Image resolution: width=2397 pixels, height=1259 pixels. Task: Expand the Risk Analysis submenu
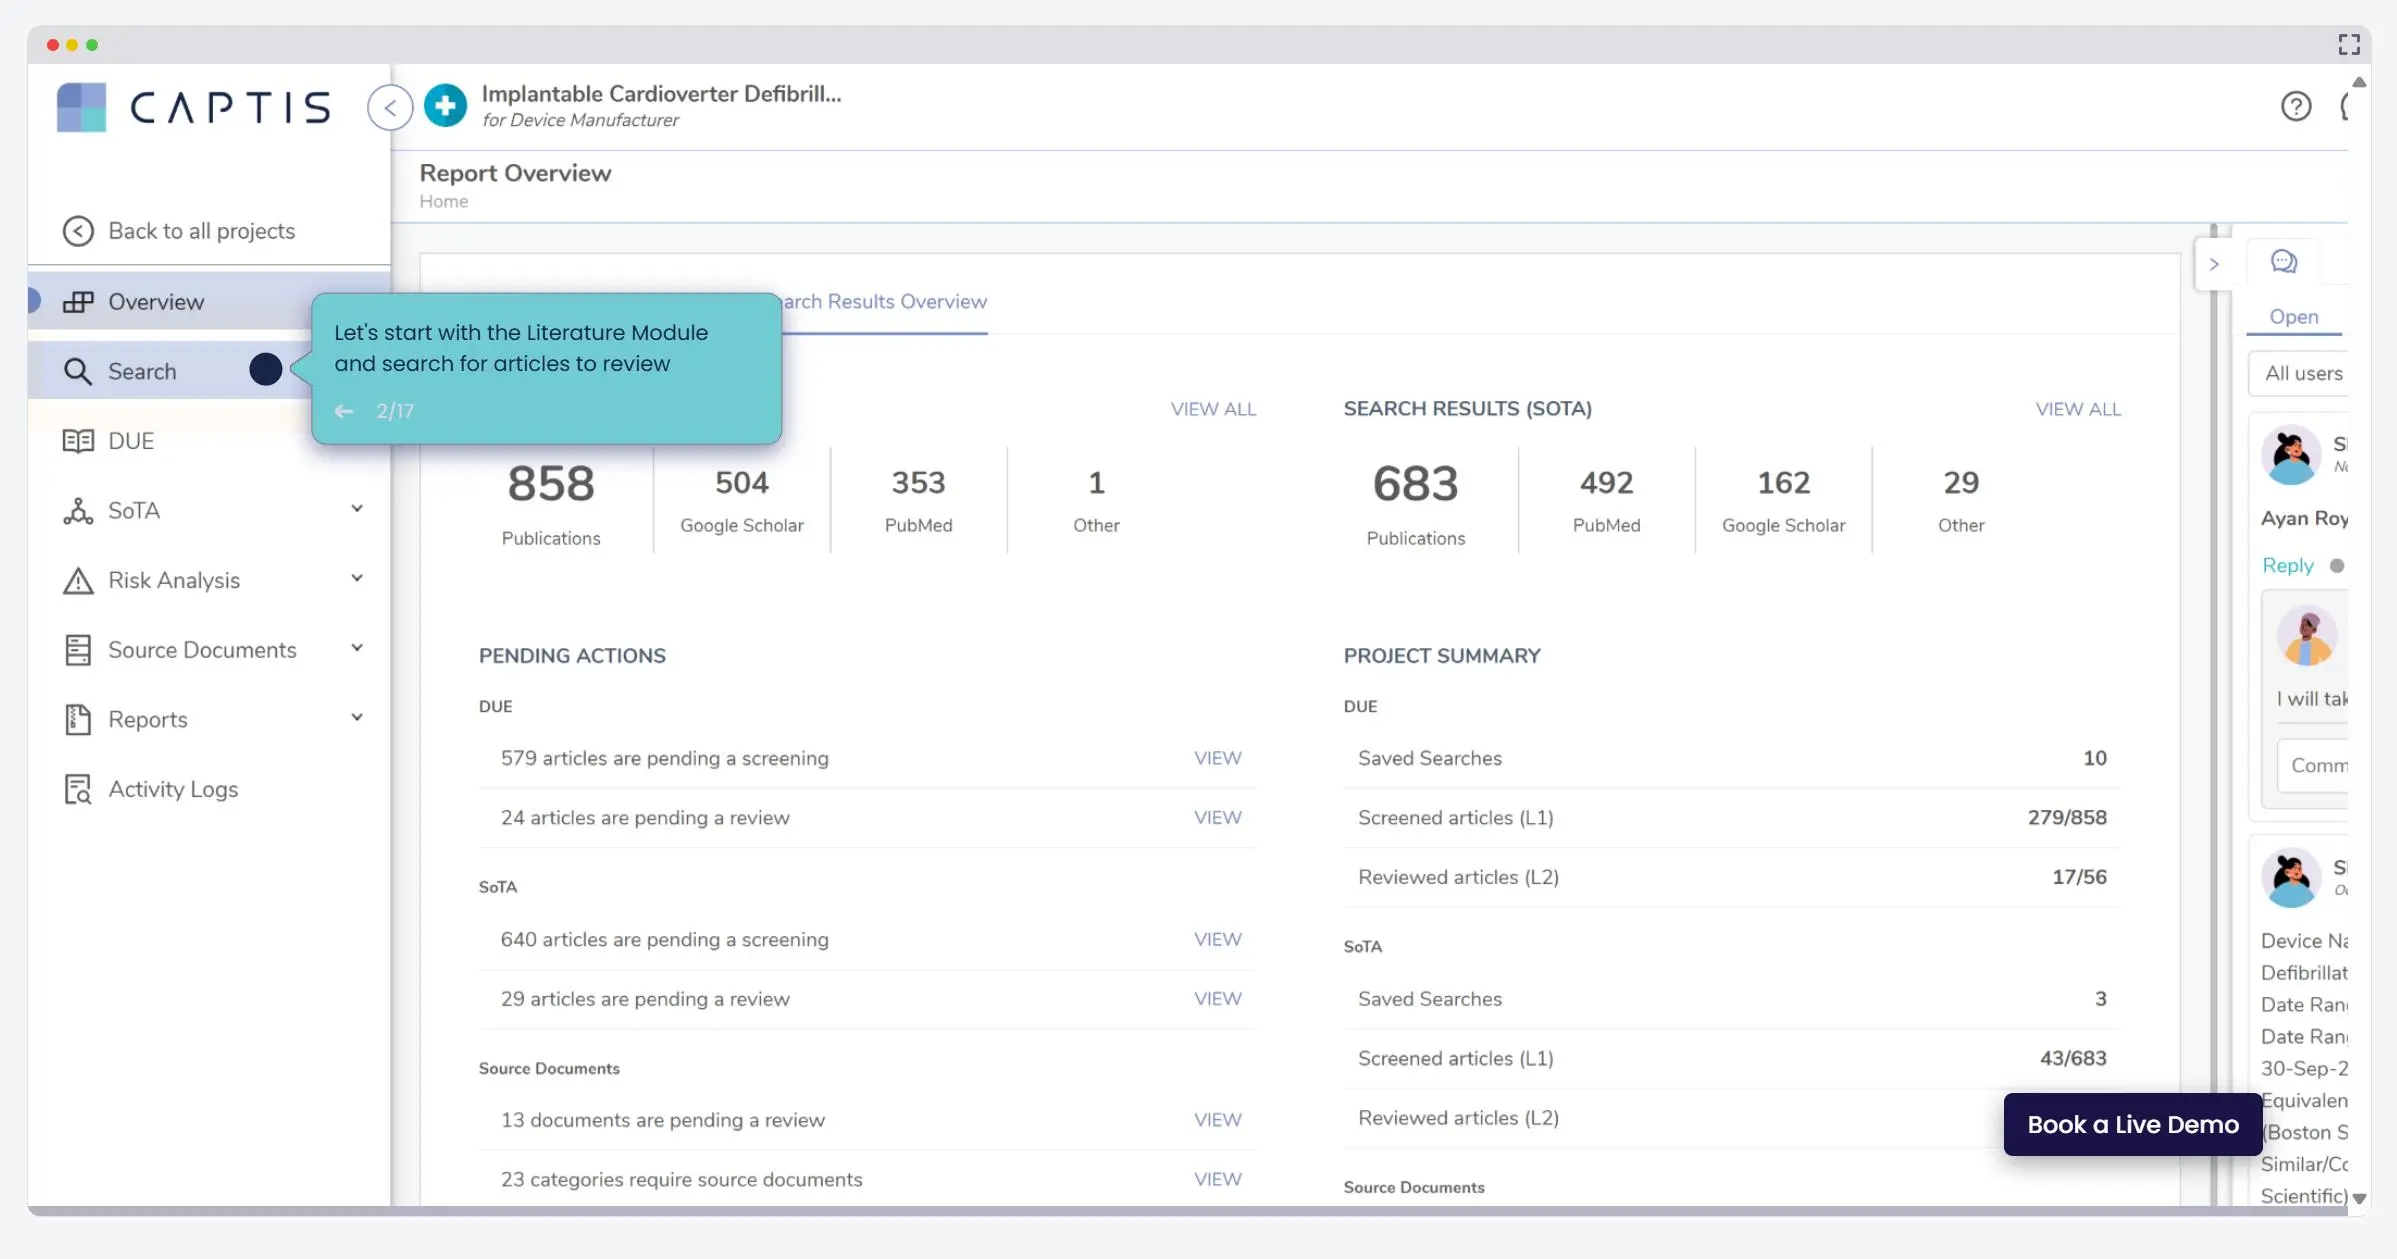point(357,579)
